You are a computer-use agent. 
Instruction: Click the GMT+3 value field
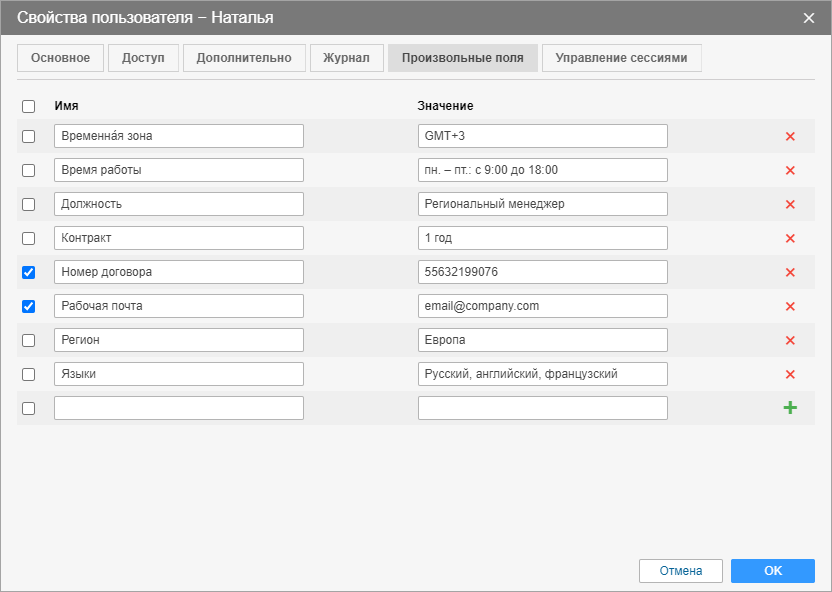542,136
